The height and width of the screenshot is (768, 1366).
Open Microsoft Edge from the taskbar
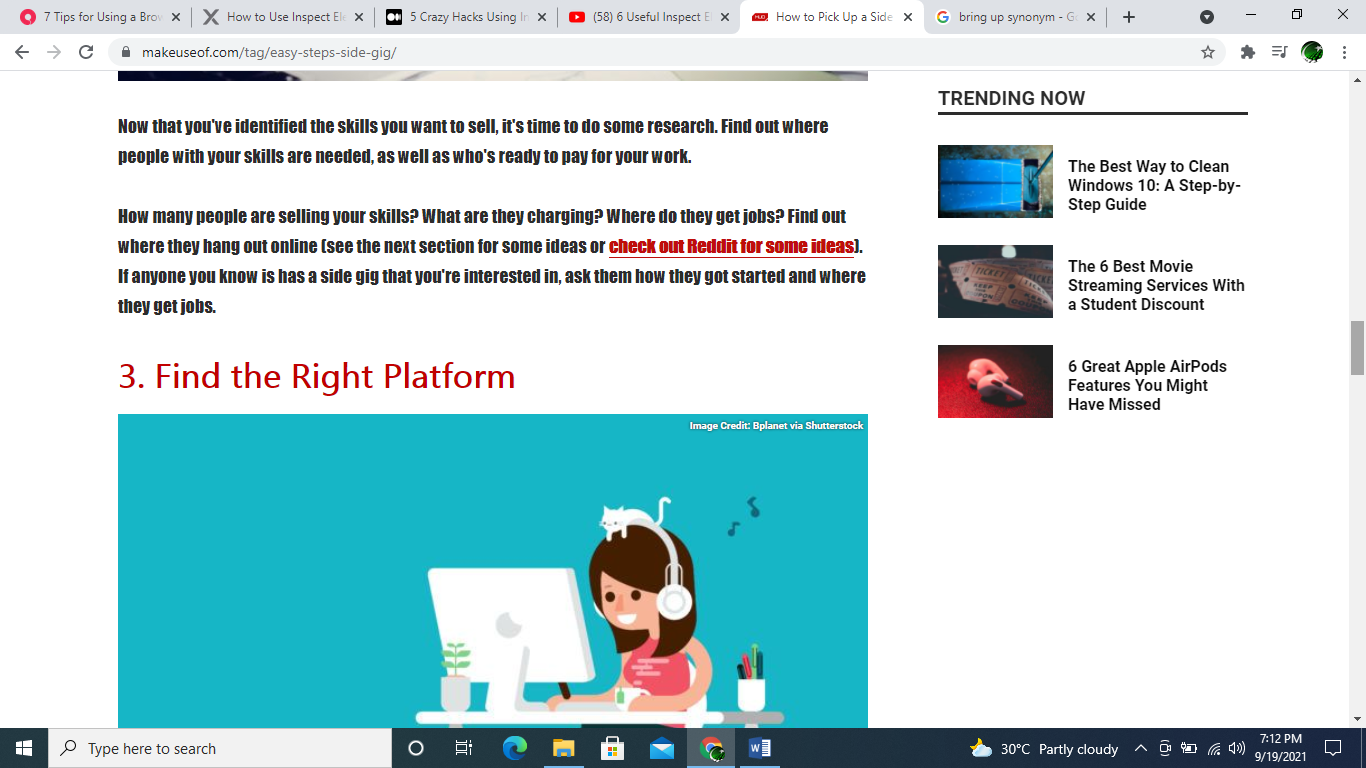[515, 748]
